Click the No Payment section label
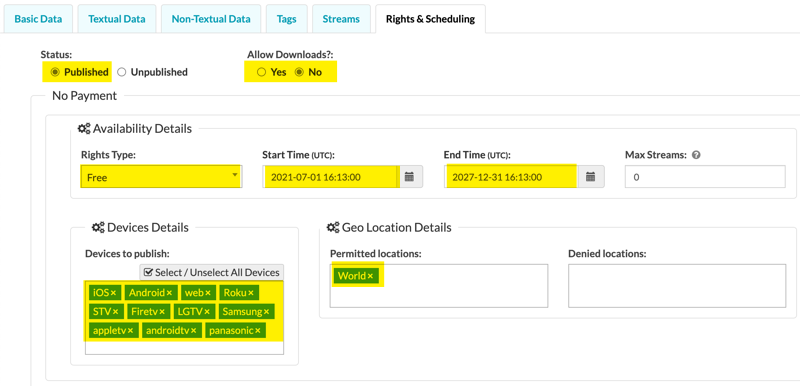Image resolution: width=800 pixels, height=386 pixels. [85, 95]
